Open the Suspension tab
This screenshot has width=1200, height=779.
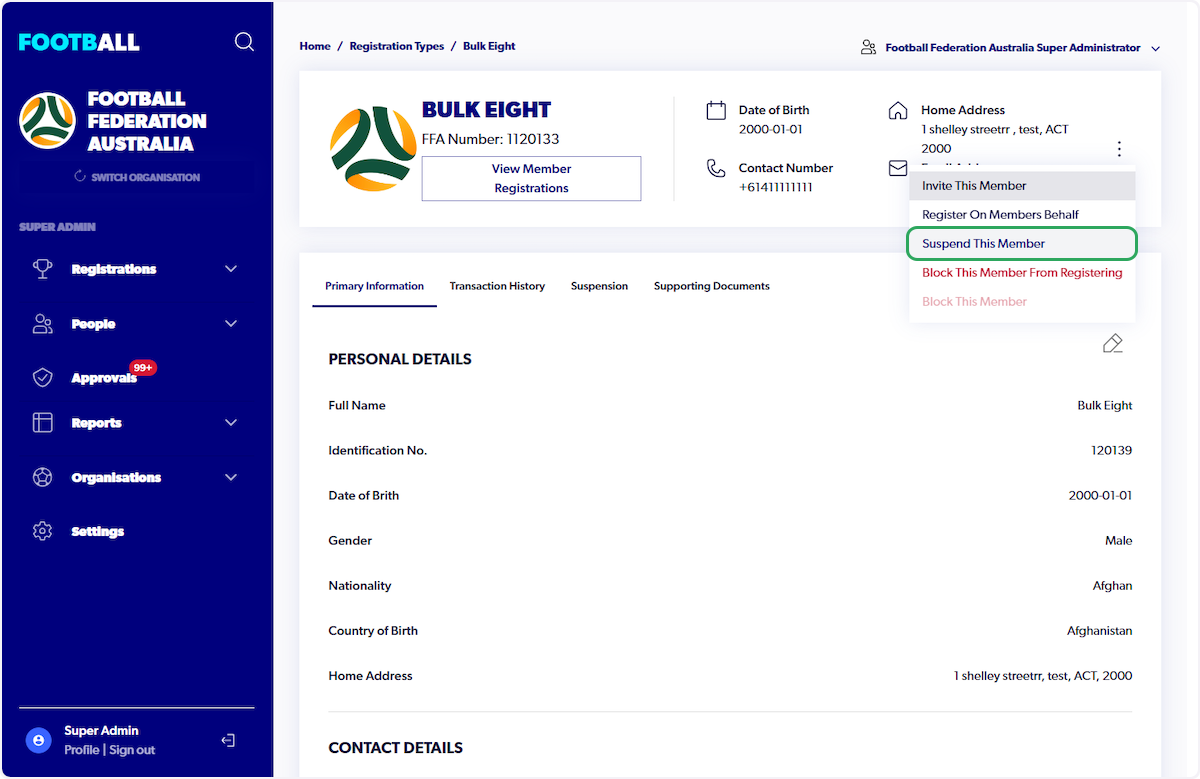coord(599,286)
